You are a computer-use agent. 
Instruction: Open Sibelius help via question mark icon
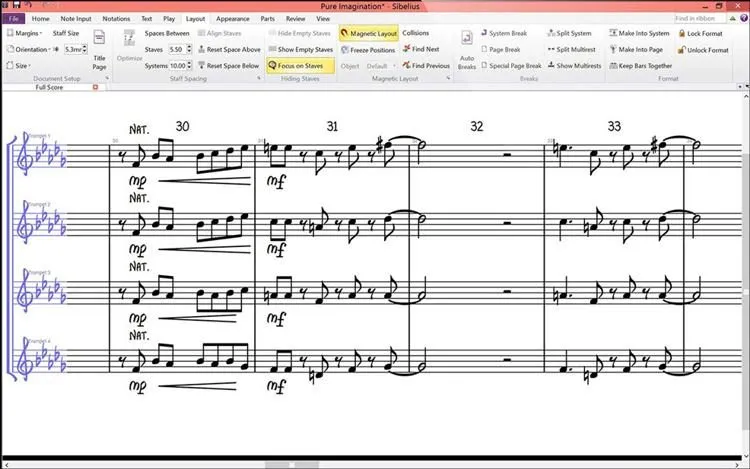coord(744,18)
